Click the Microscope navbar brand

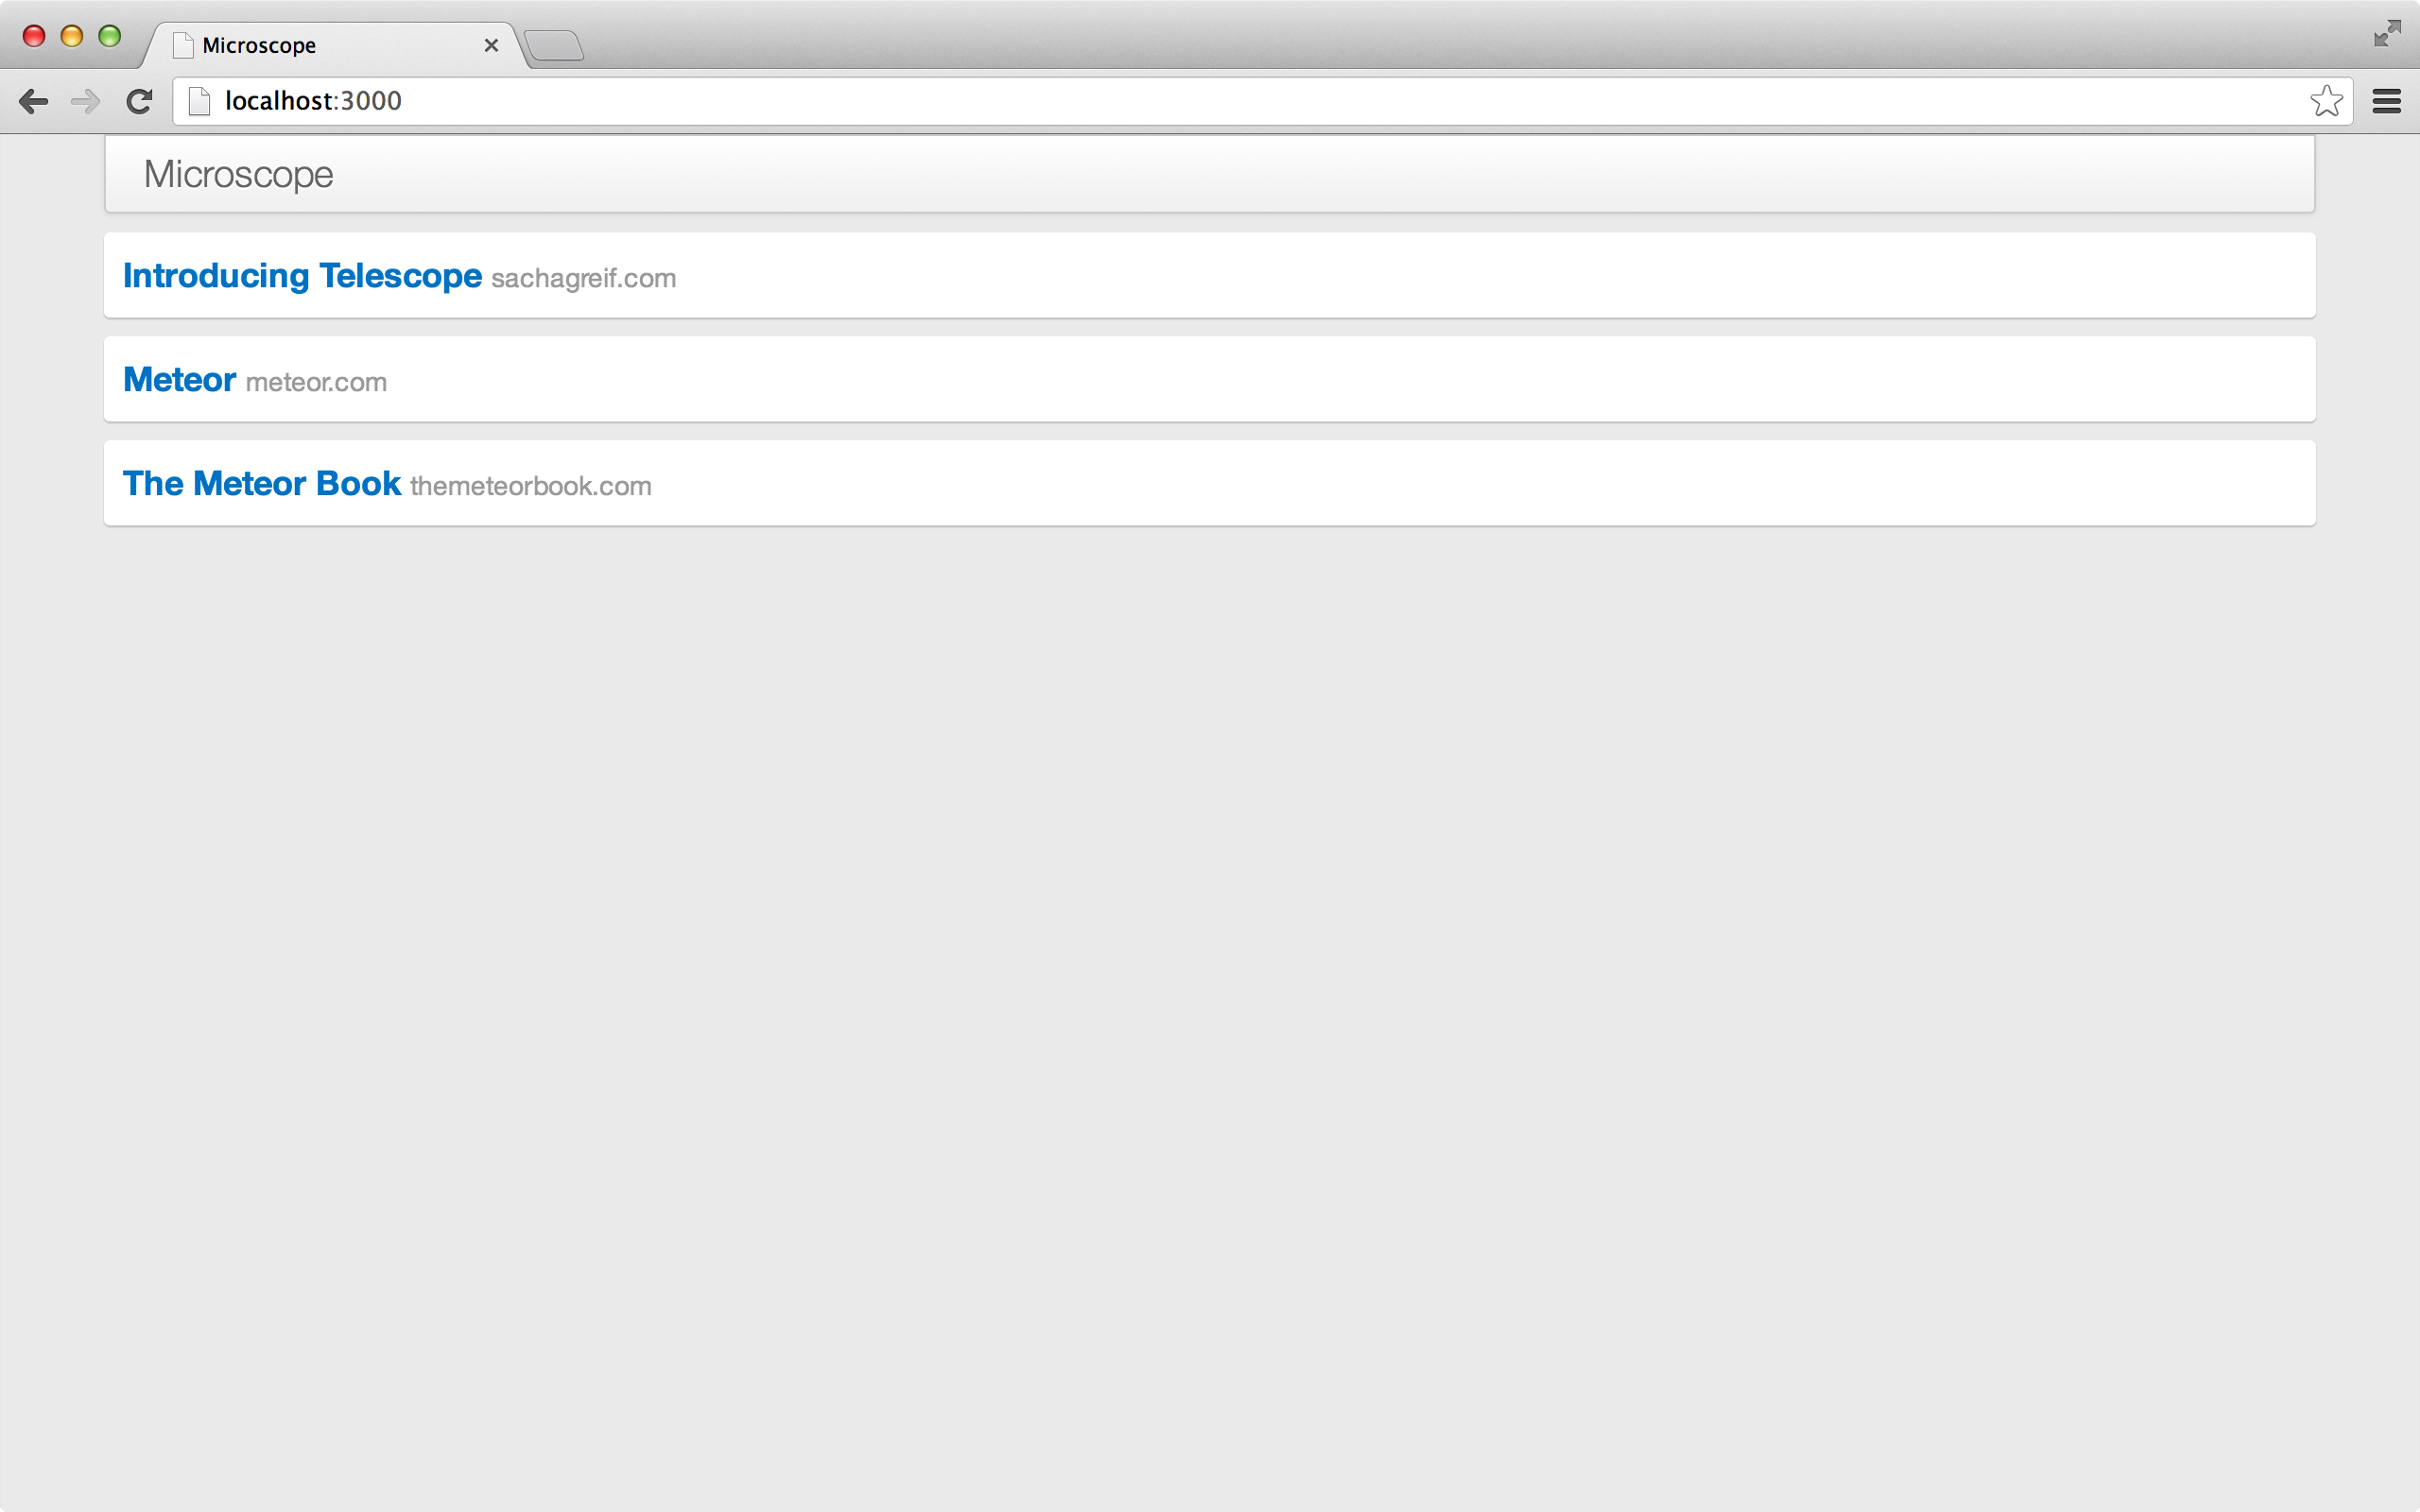pyautogui.click(x=238, y=174)
